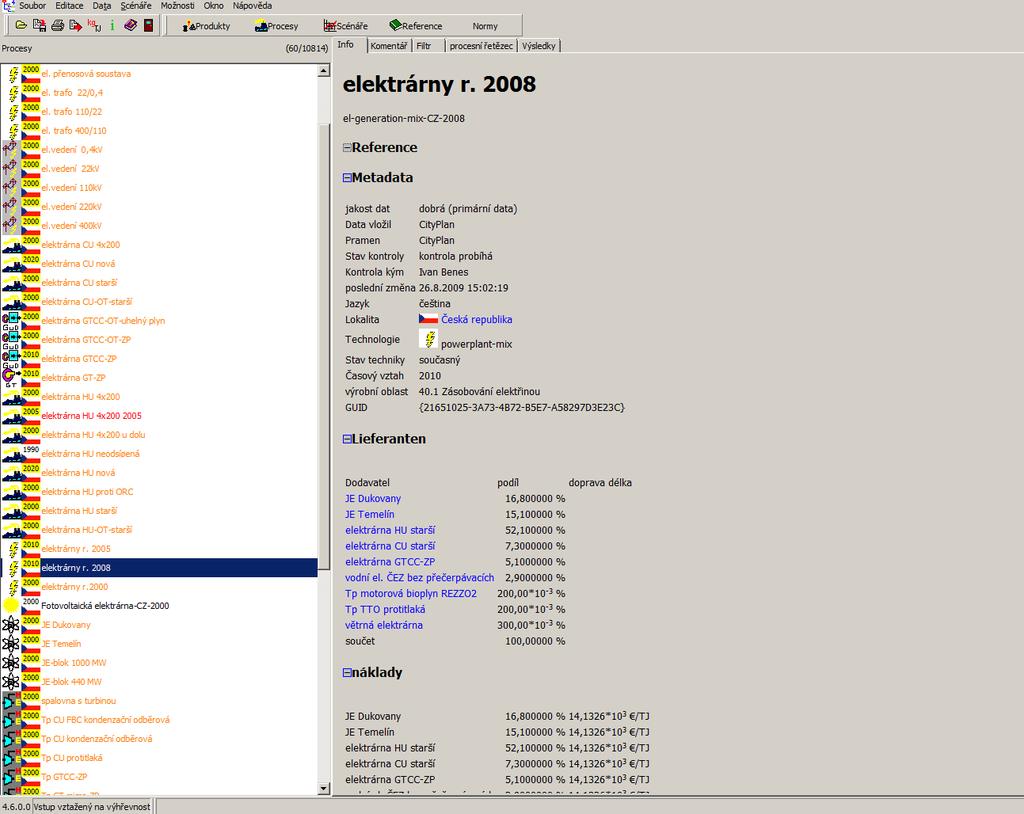The image size is (1024, 814).
Task: Select the elektrárny r. 2008 list row
Action: click(x=159, y=568)
